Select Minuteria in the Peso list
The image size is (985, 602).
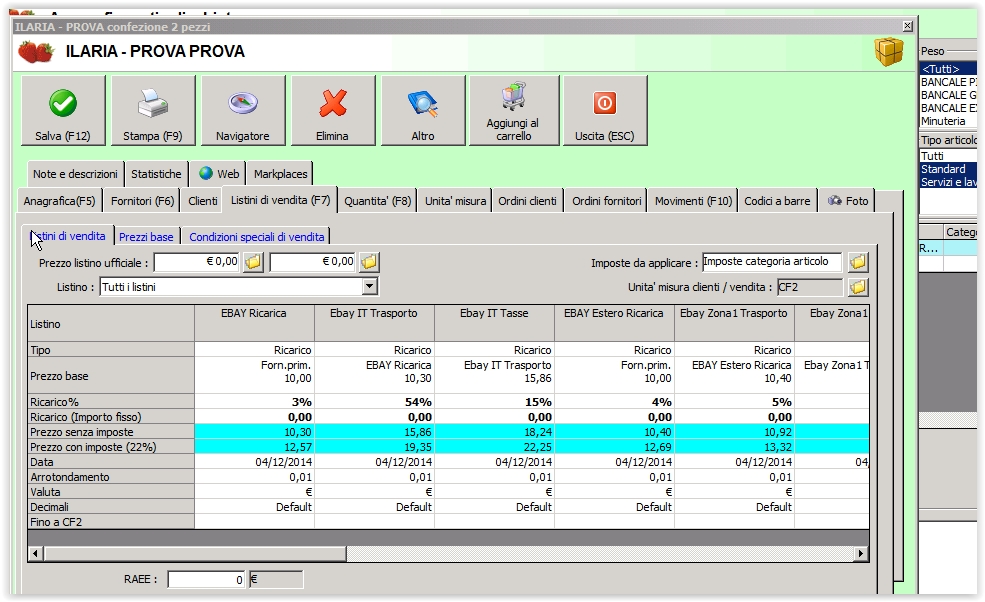[x=943, y=121]
